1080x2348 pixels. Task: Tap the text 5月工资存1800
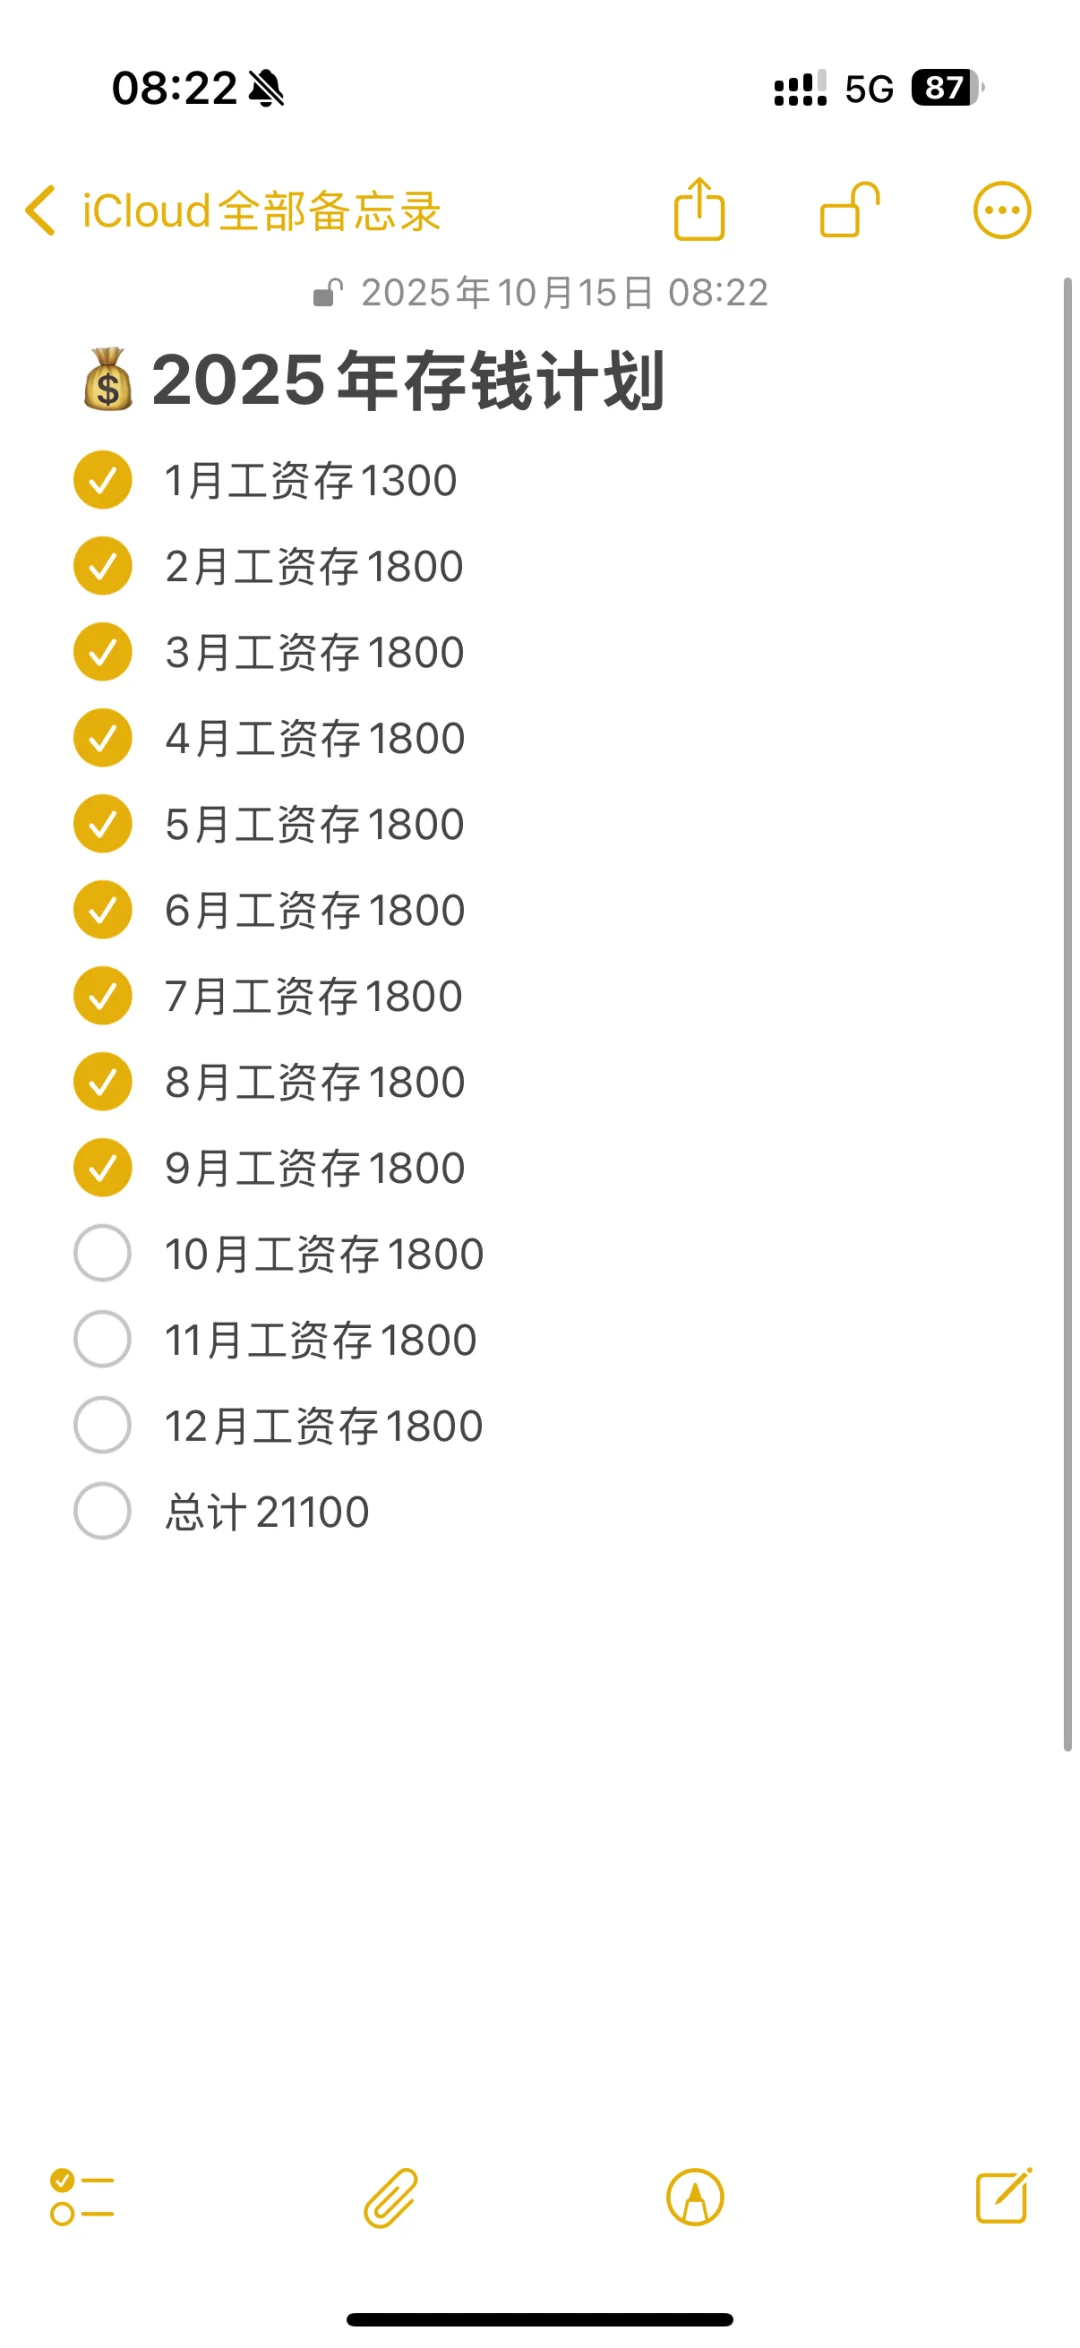[x=314, y=825]
